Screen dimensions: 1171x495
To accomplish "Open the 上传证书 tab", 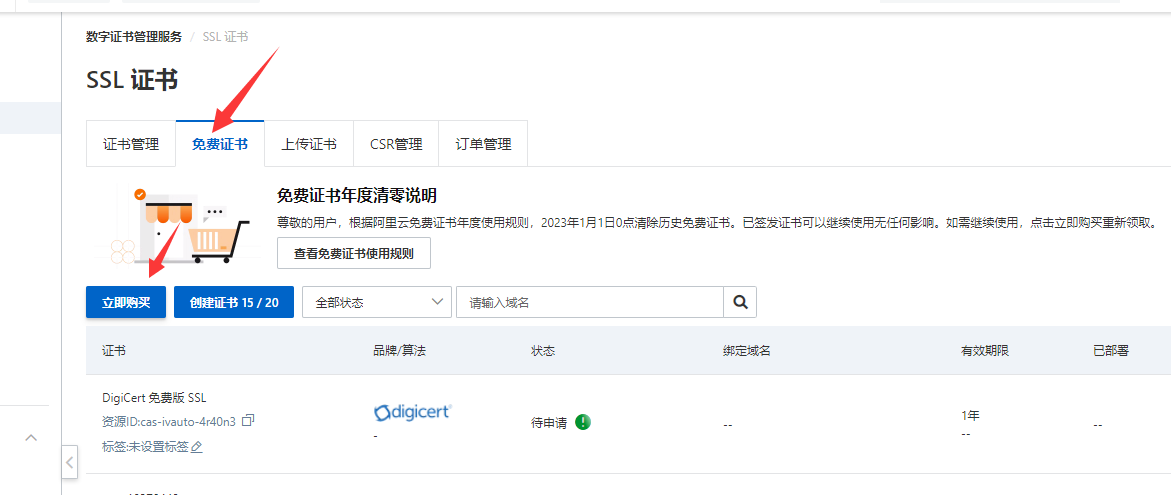I will click(308, 144).
